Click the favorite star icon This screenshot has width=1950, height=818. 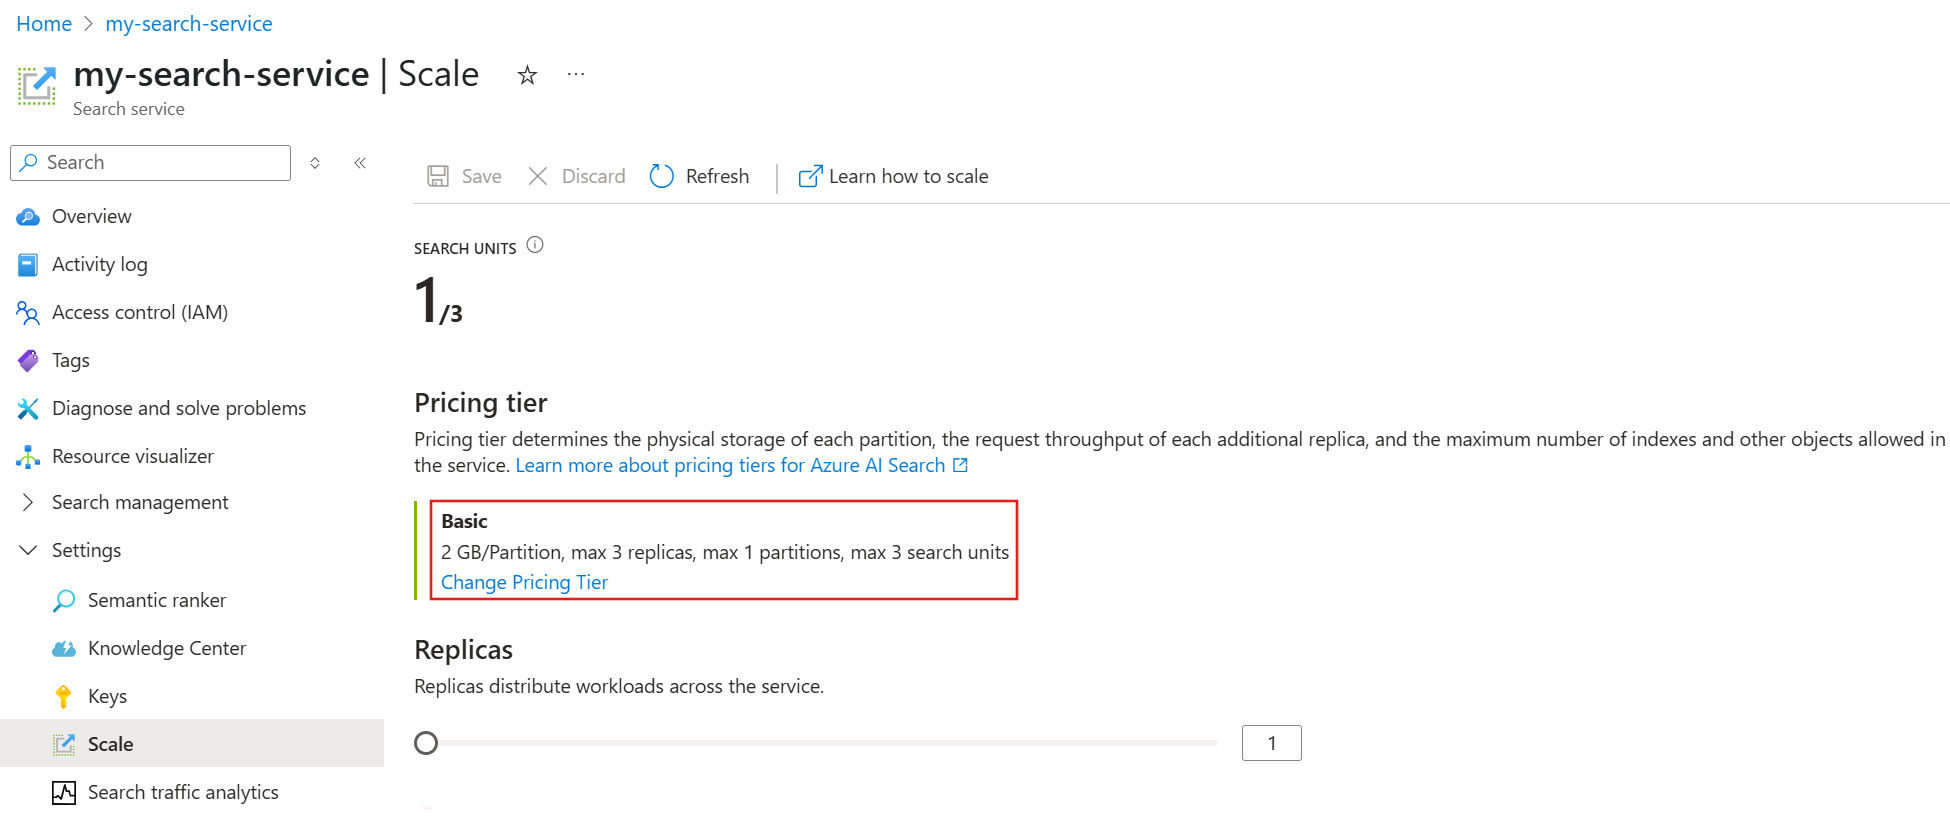tap(527, 75)
